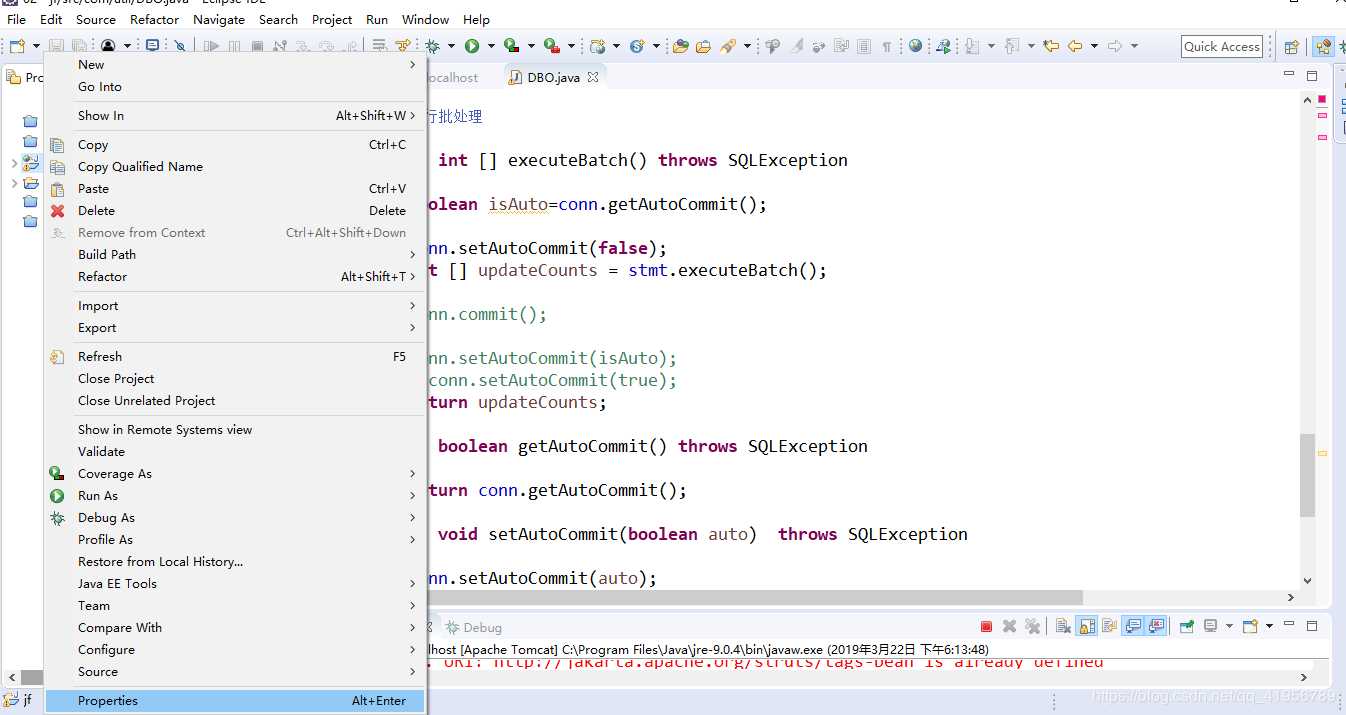1346x715 pixels.
Task: Select Delete in the context menu
Action: click(235, 210)
